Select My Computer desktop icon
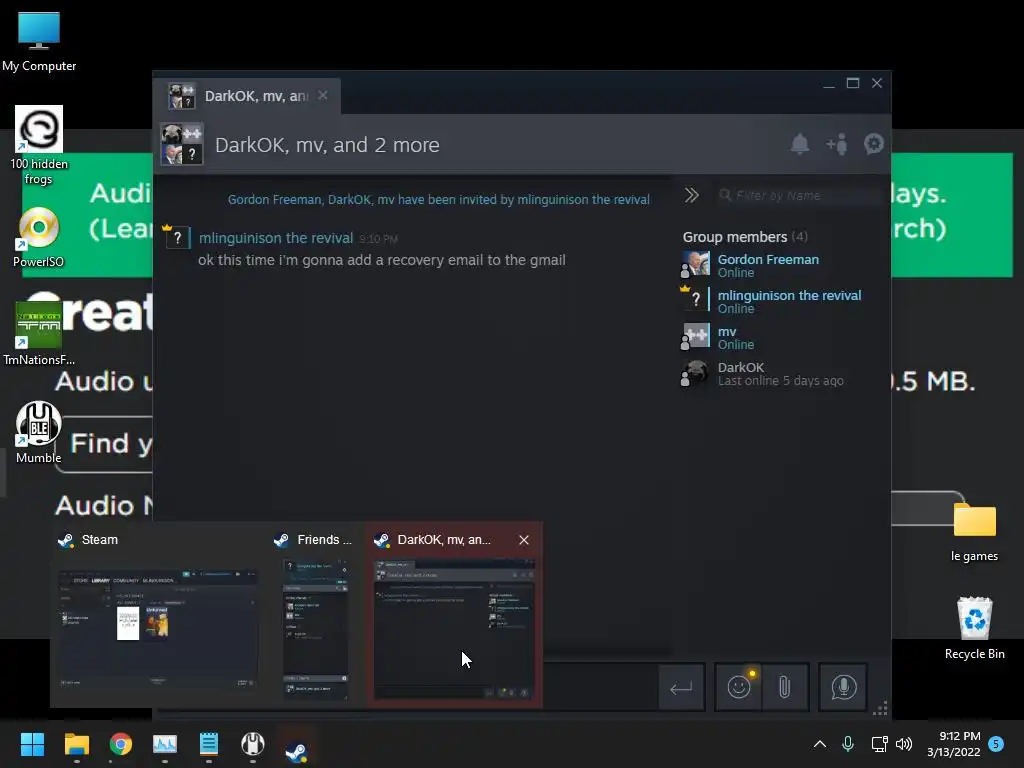Screen dimensions: 1024x768 point(39,40)
